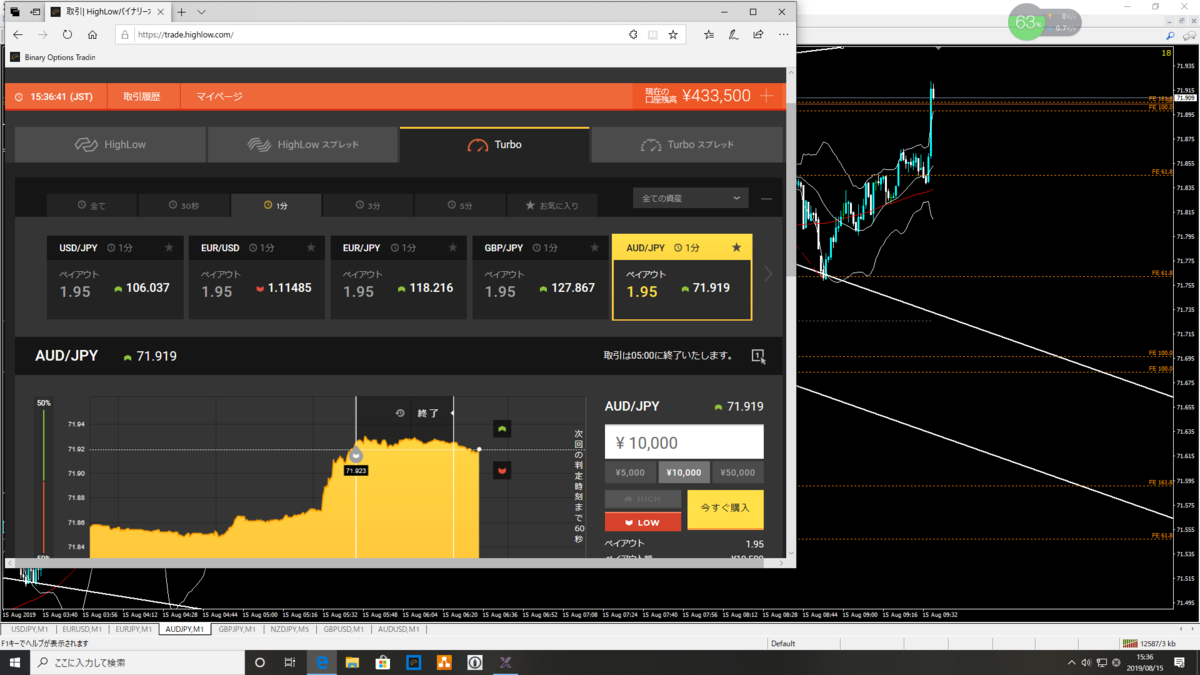The height and width of the screenshot is (675, 1200).
Task: Click the red Low arrow on chart
Action: pyautogui.click(x=502, y=470)
